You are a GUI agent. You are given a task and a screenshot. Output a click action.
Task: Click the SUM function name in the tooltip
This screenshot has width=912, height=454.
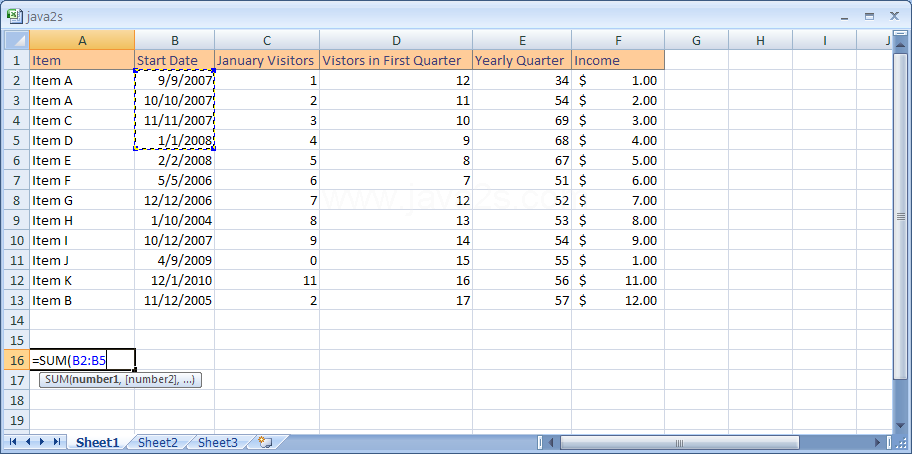pyautogui.click(x=55, y=380)
